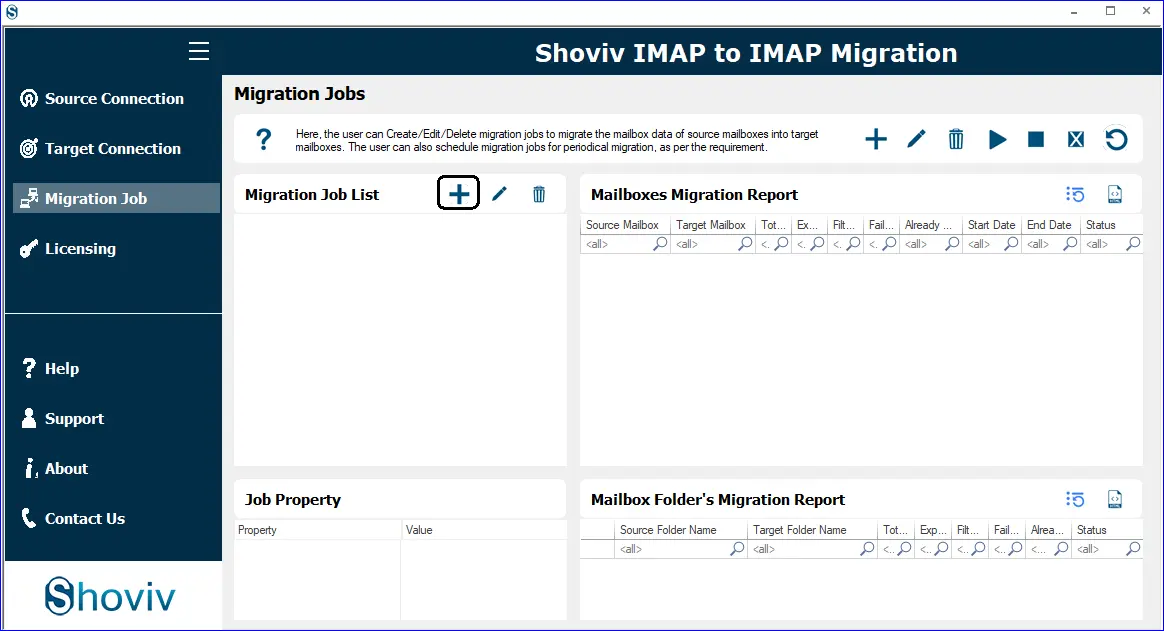Edit job pencil in Migration Job List
1164x631 pixels.
click(x=499, y=194)
